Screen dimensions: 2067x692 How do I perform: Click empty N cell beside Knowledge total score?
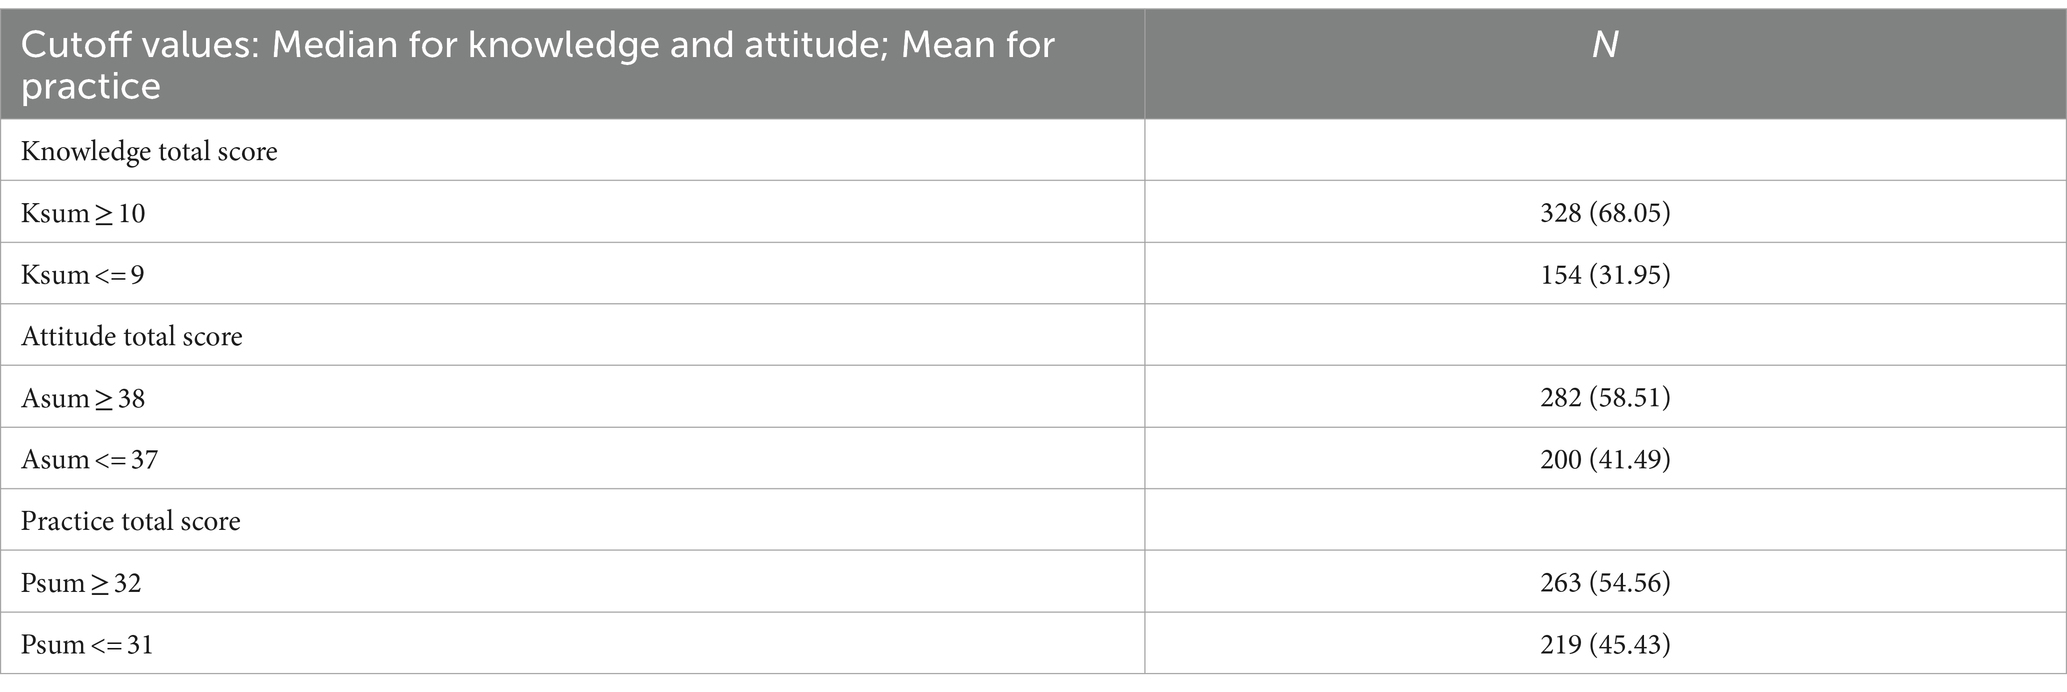[1605, 151]
